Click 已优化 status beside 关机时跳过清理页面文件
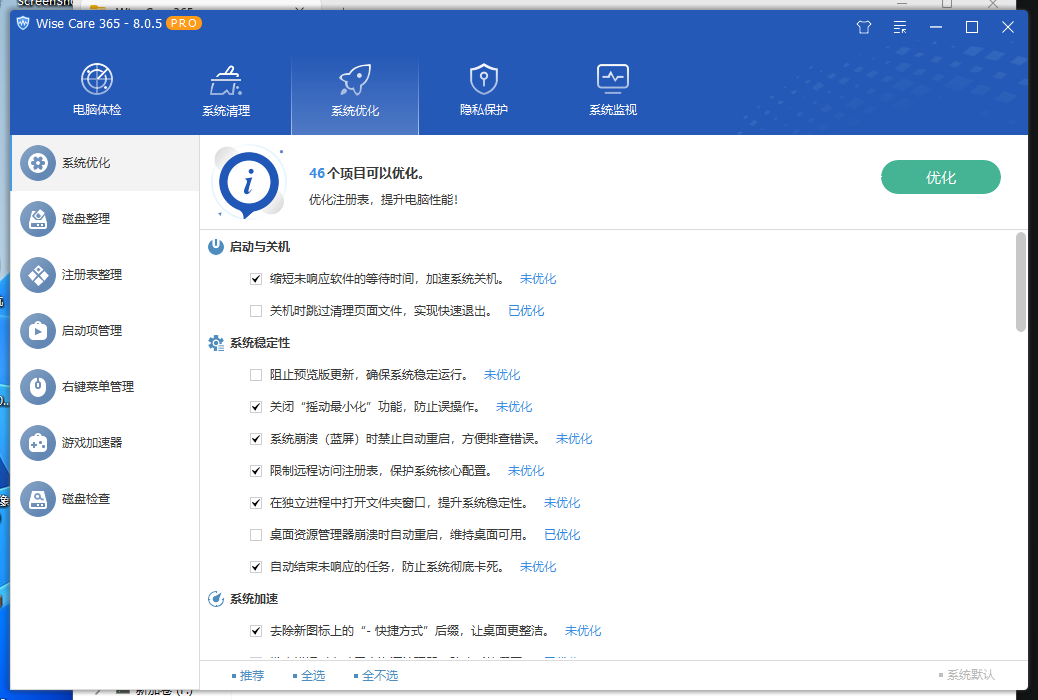The image size is (1038, 700). coord(526,311)
